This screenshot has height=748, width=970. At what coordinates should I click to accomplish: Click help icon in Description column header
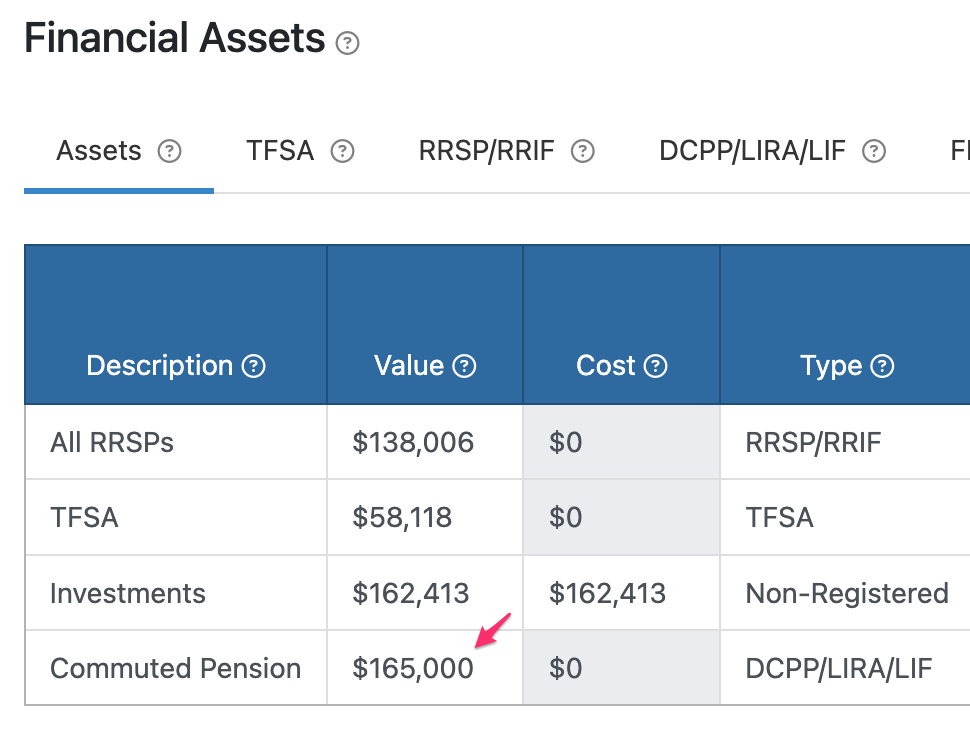click(x=255, y=367)
